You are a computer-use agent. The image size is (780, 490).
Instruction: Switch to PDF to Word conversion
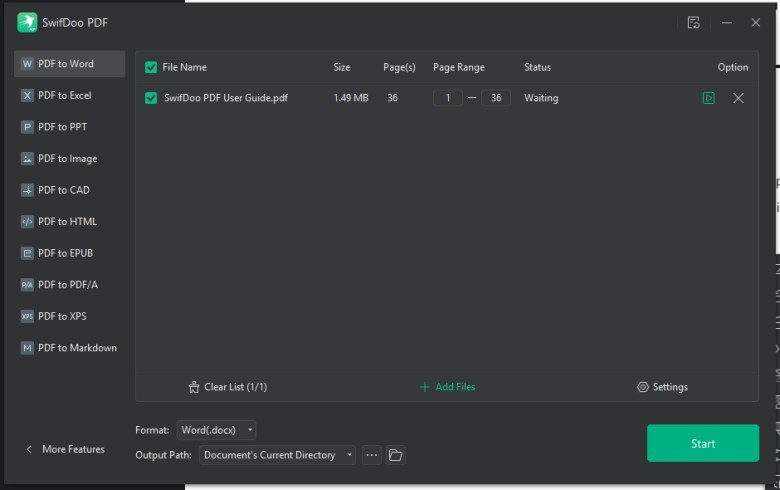pos(70,64)
